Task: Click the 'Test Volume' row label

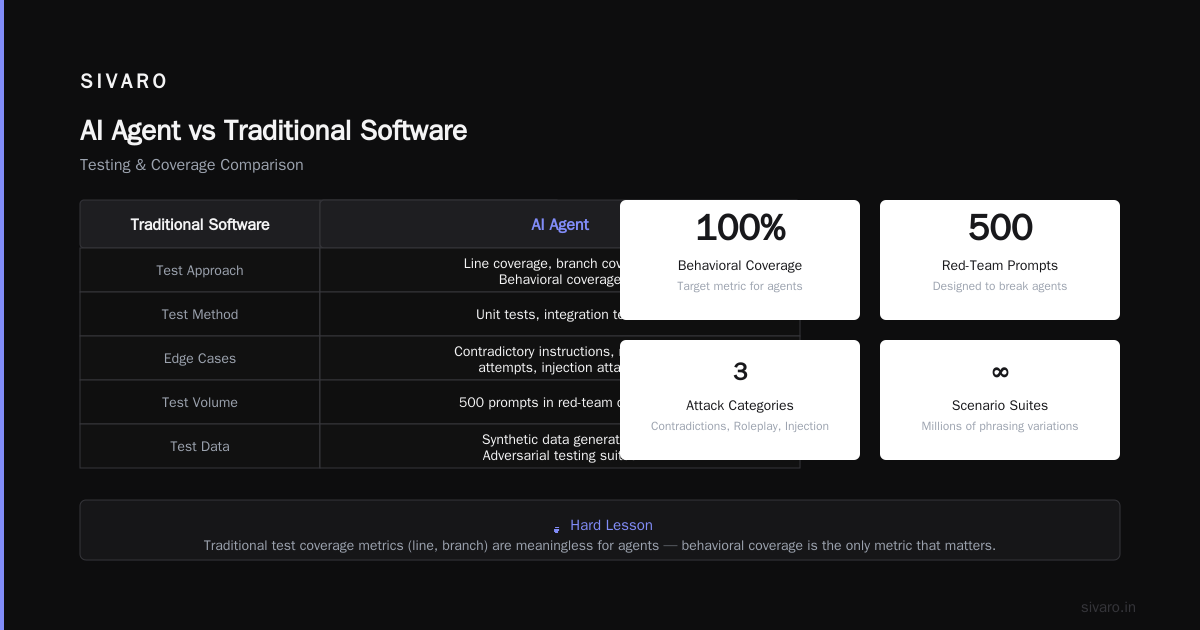Action: [200, 402]
